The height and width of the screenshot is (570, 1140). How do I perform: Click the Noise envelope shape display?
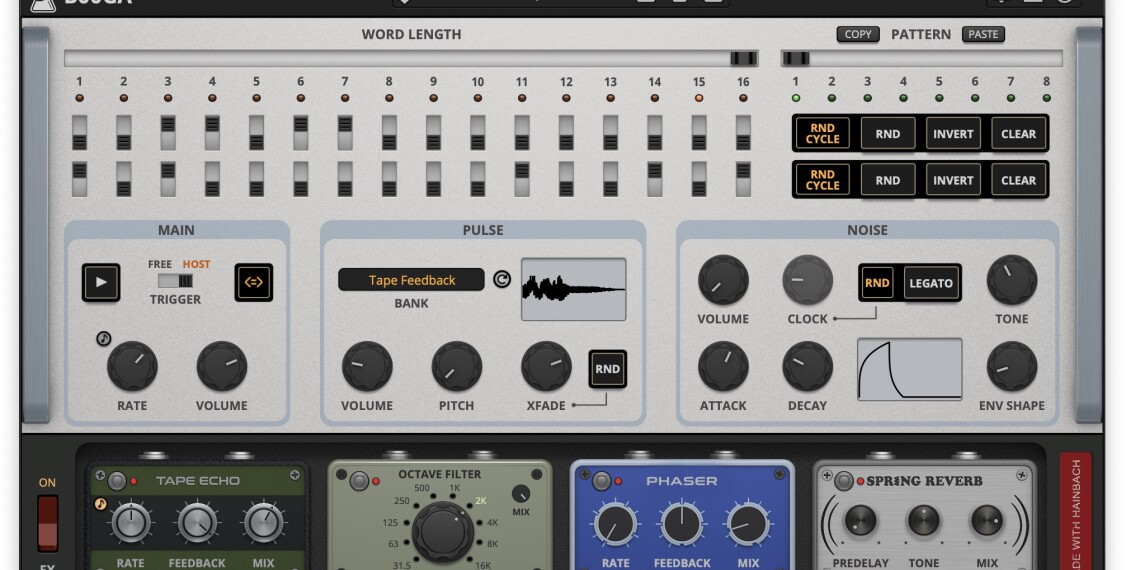pos(909,369)
